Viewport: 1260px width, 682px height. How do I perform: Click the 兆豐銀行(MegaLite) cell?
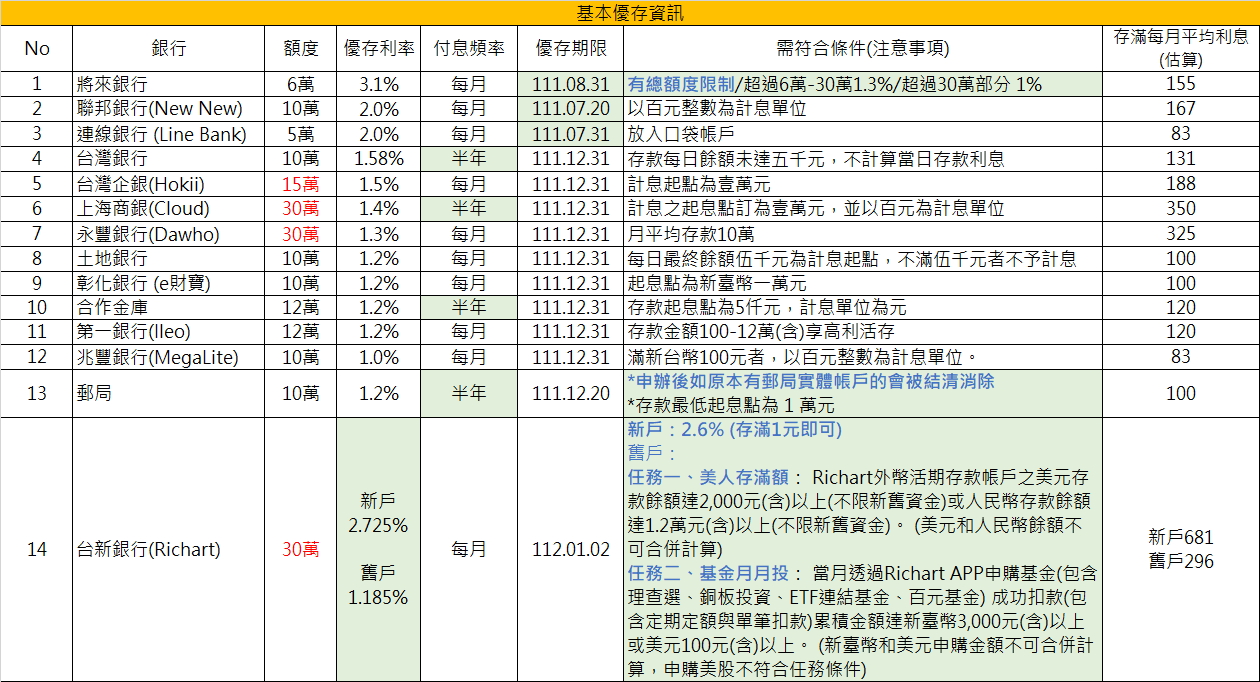point(168,357)
